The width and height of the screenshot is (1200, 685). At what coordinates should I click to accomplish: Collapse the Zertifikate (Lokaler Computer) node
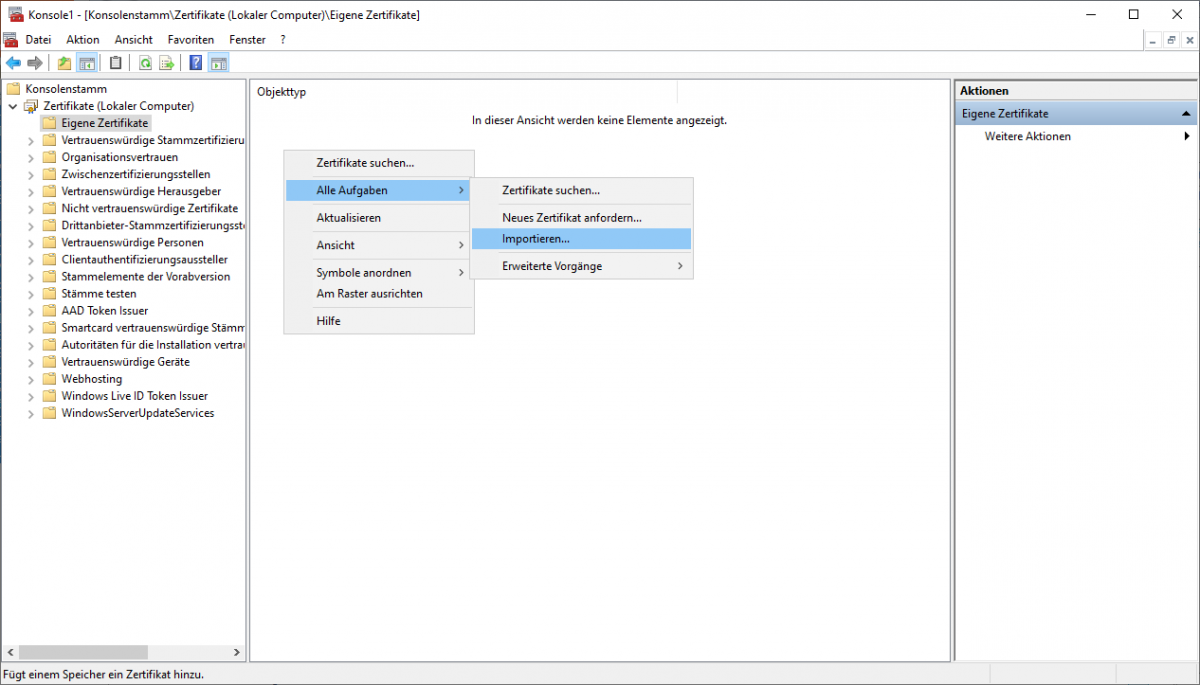(x=13, y=105)
